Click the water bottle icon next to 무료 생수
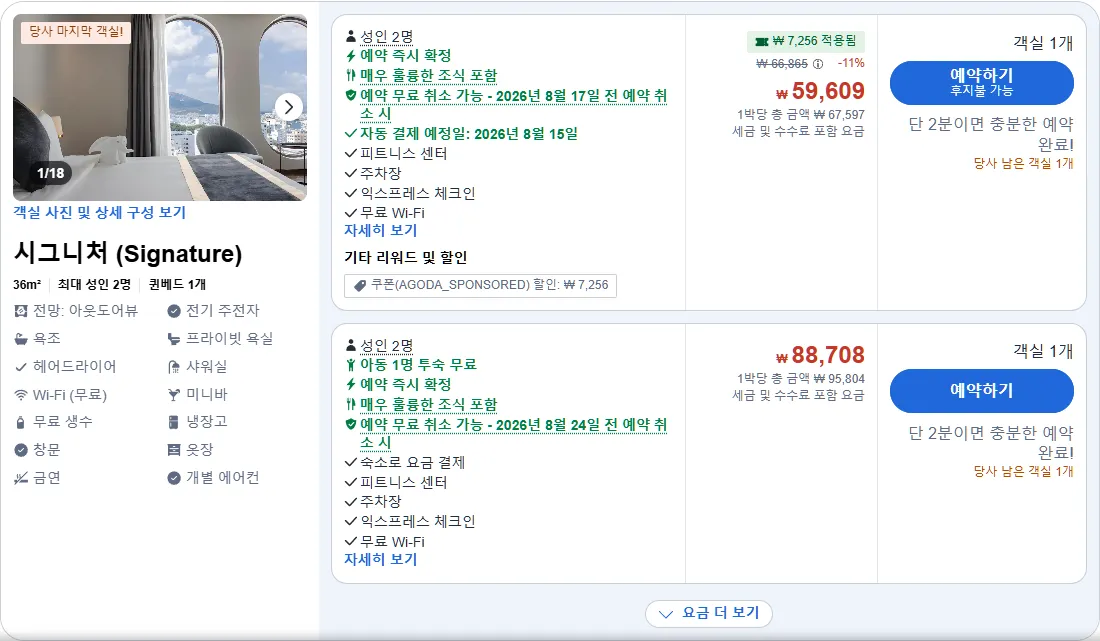This screenshot has width=1100, height=641. pos(20,422)
